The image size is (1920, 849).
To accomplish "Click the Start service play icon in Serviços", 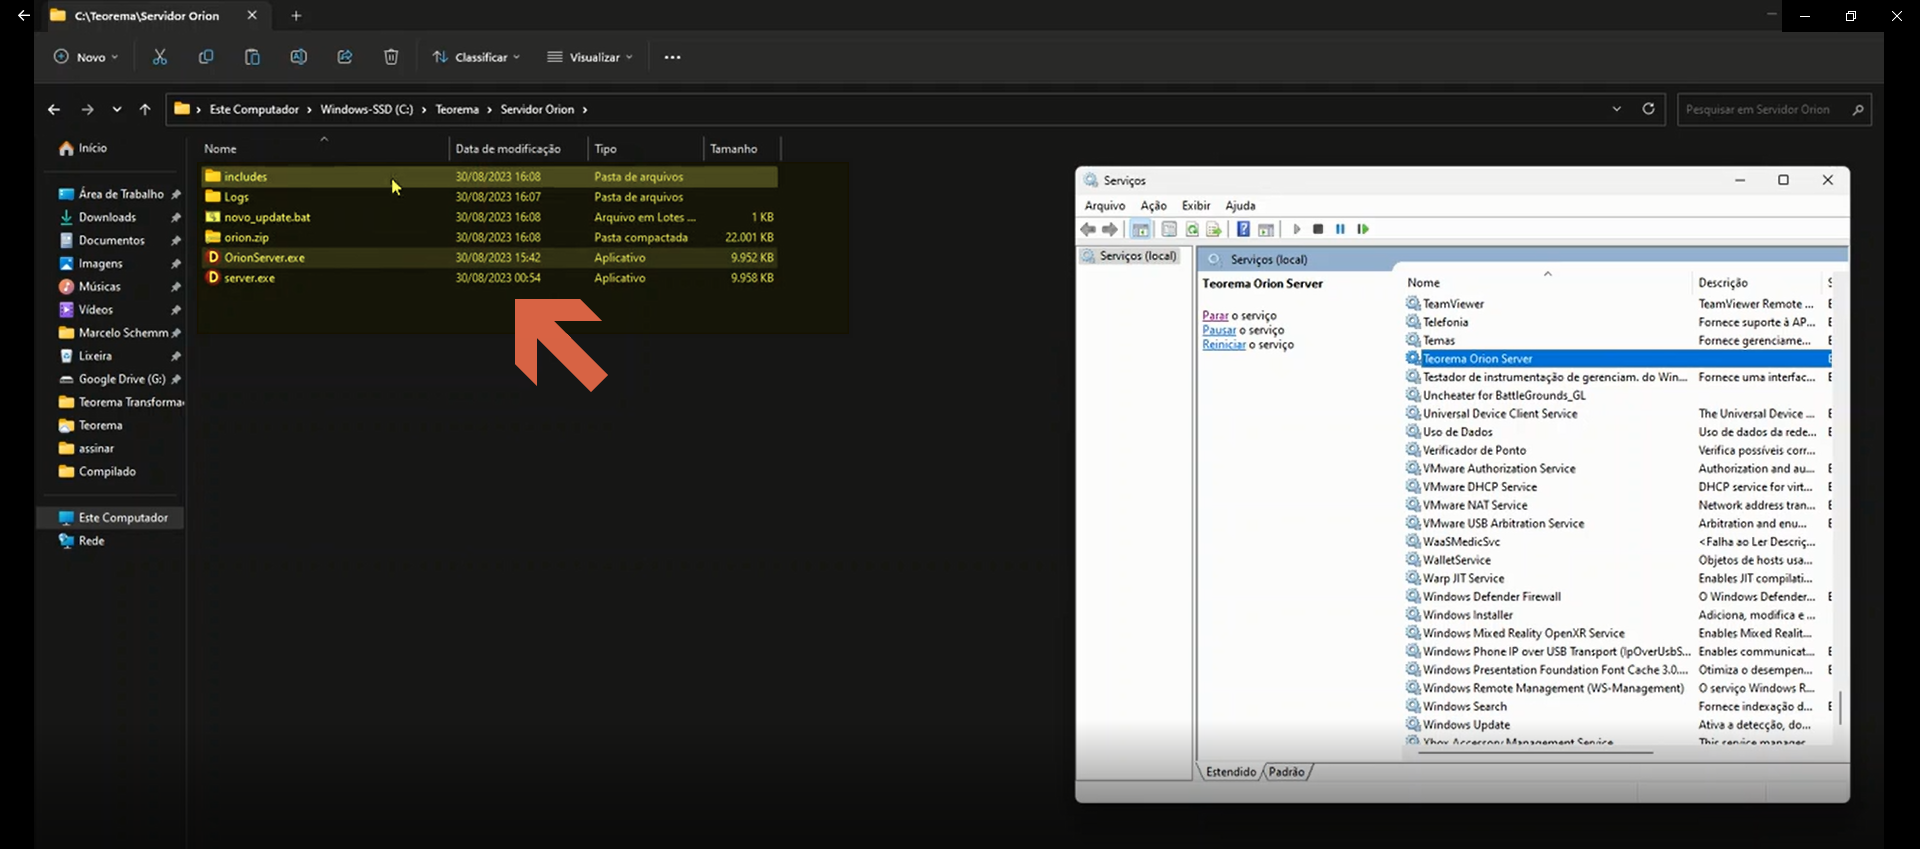I will tap(1297, 229).
